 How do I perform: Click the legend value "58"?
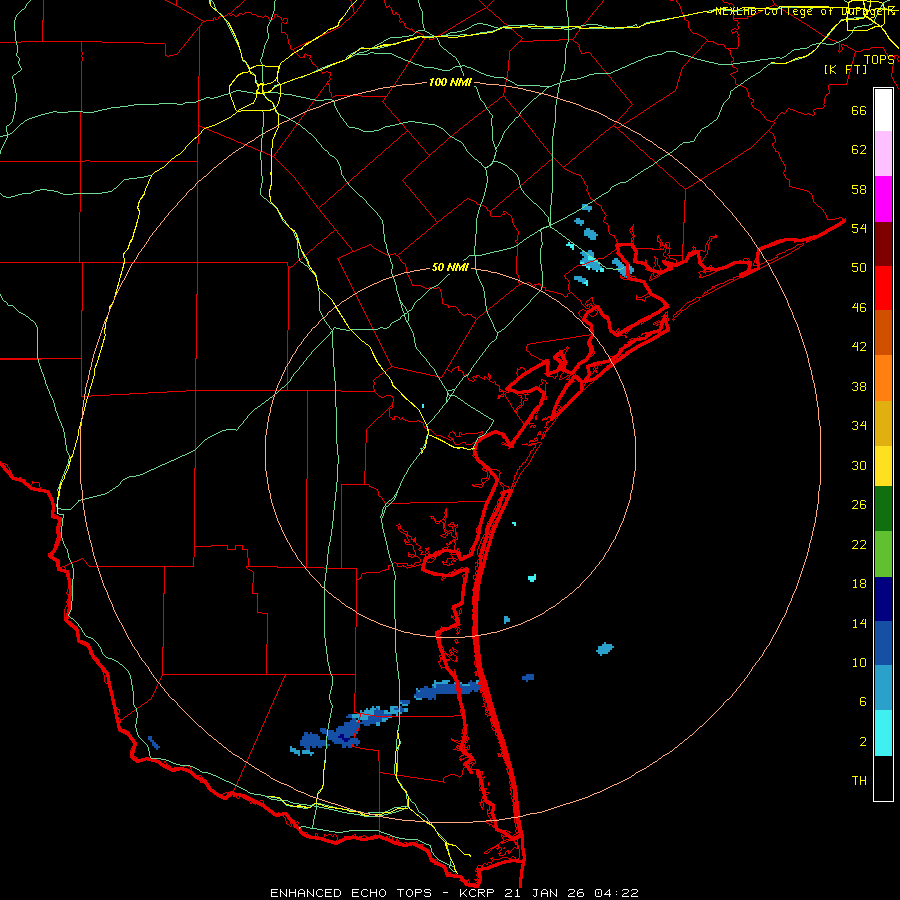(x=859, y=189)
